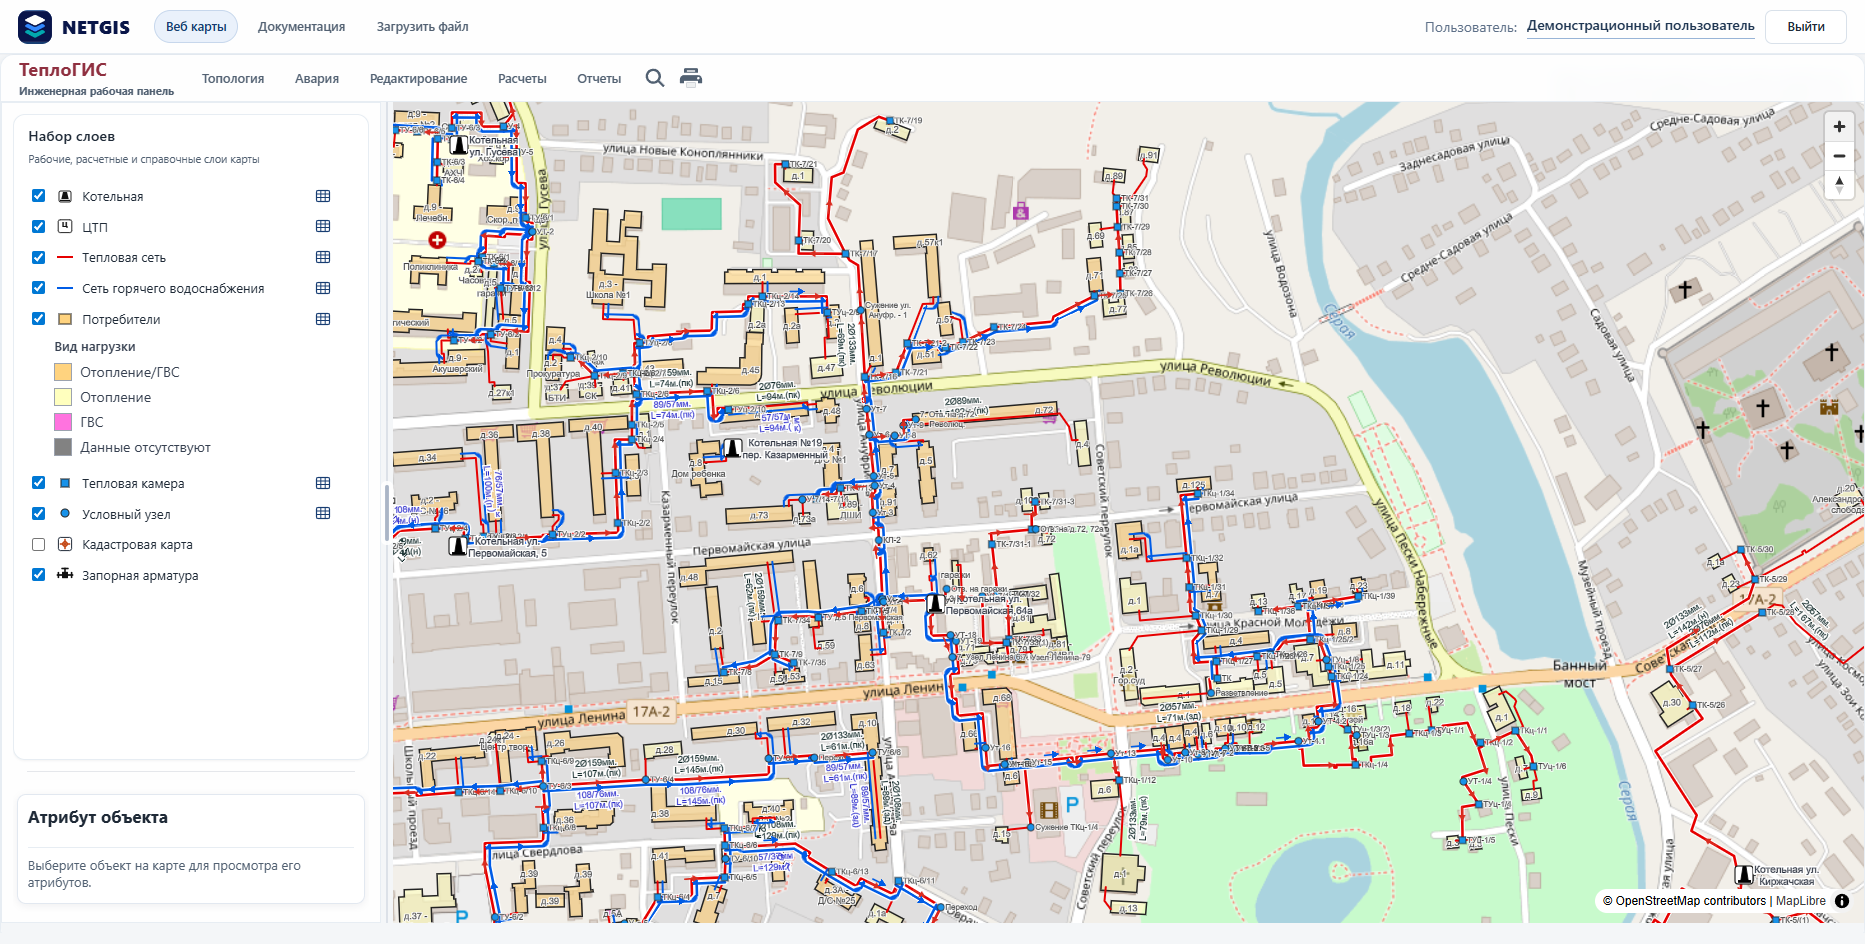This screenshot has width=1865, height=944.
Task: Open the Документация page
Action: coord(301,27)
